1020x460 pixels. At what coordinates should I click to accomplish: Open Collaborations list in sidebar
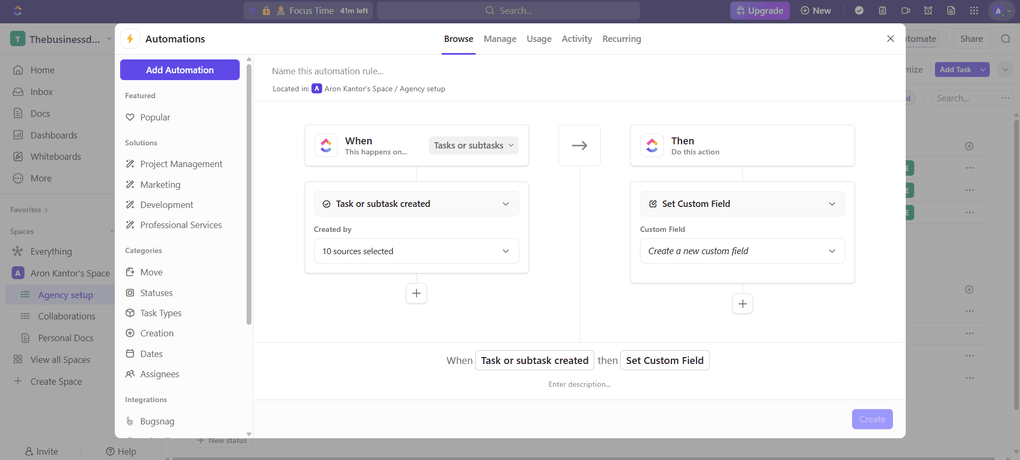(66, 316)
